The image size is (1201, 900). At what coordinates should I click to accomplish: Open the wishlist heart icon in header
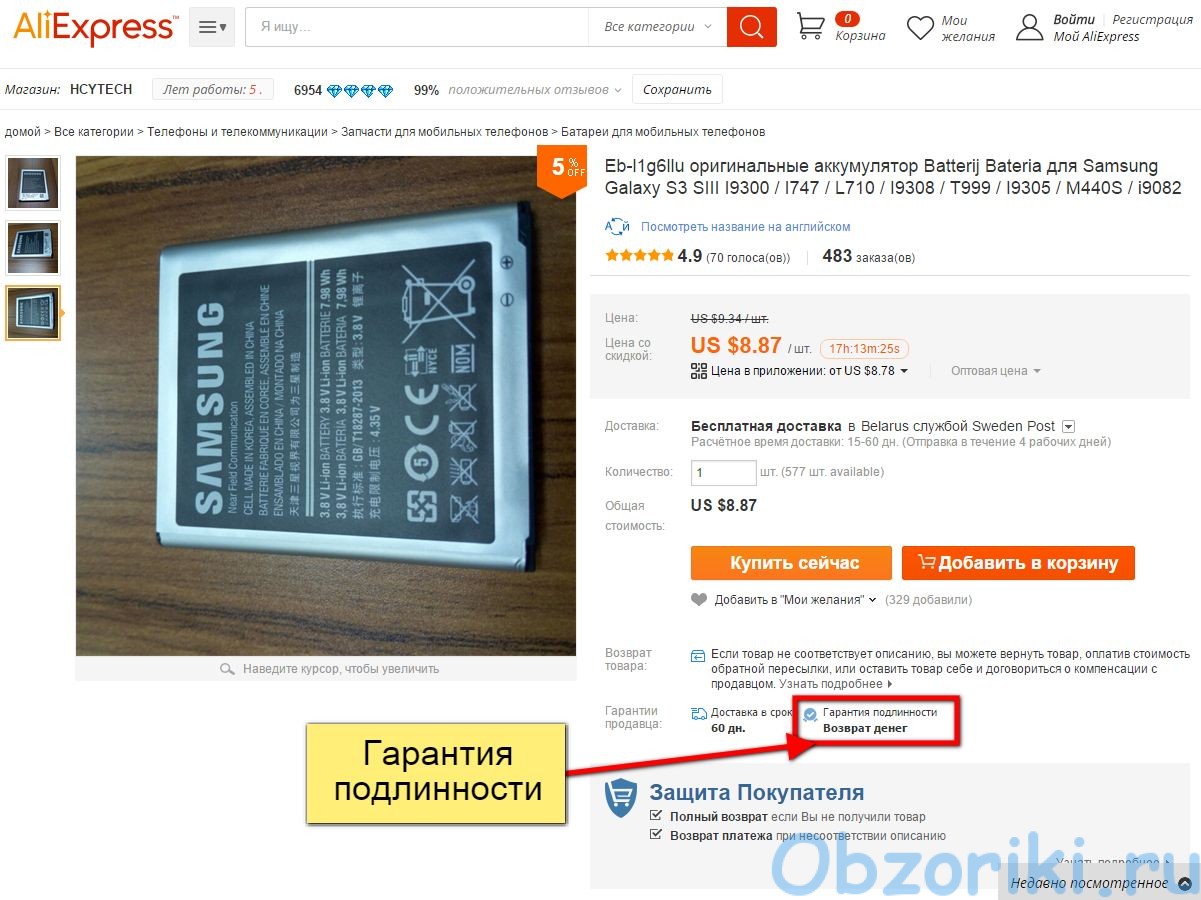pyautogui.click(x=920, y=28)
